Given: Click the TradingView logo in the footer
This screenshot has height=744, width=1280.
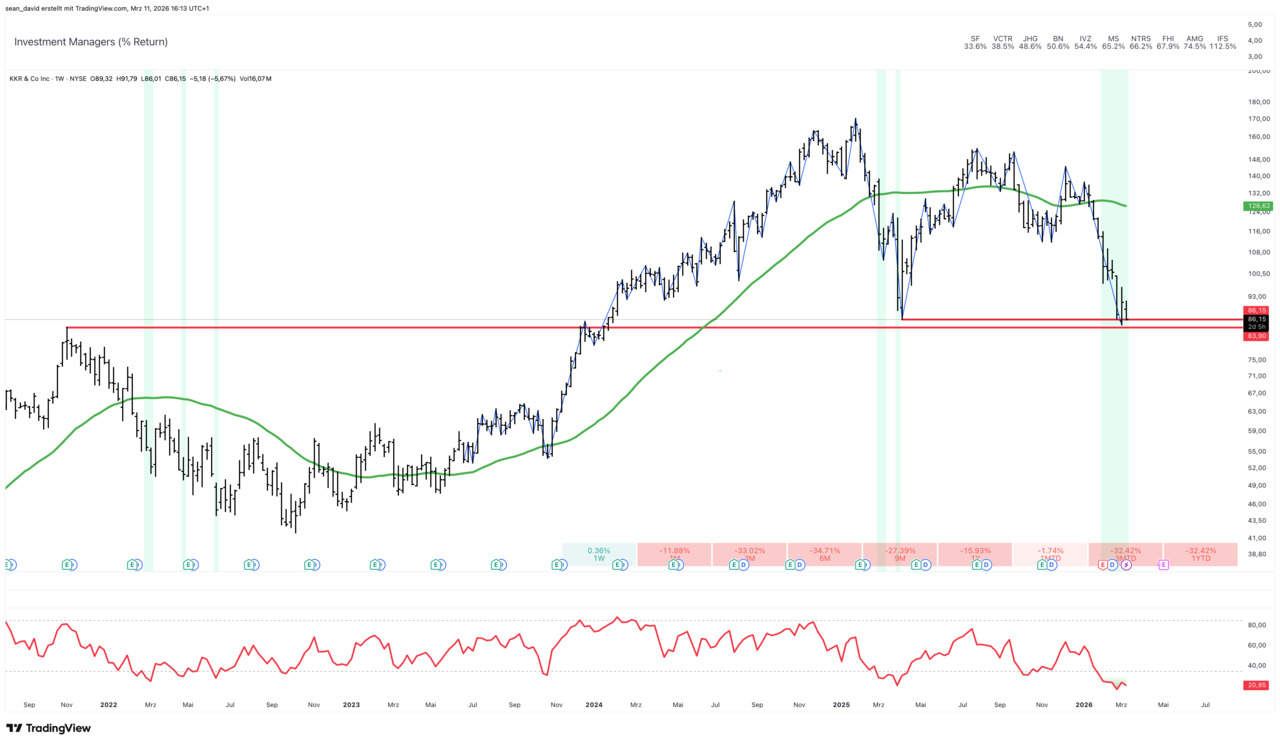Looking at the screenshot, I should coord(48,728).
